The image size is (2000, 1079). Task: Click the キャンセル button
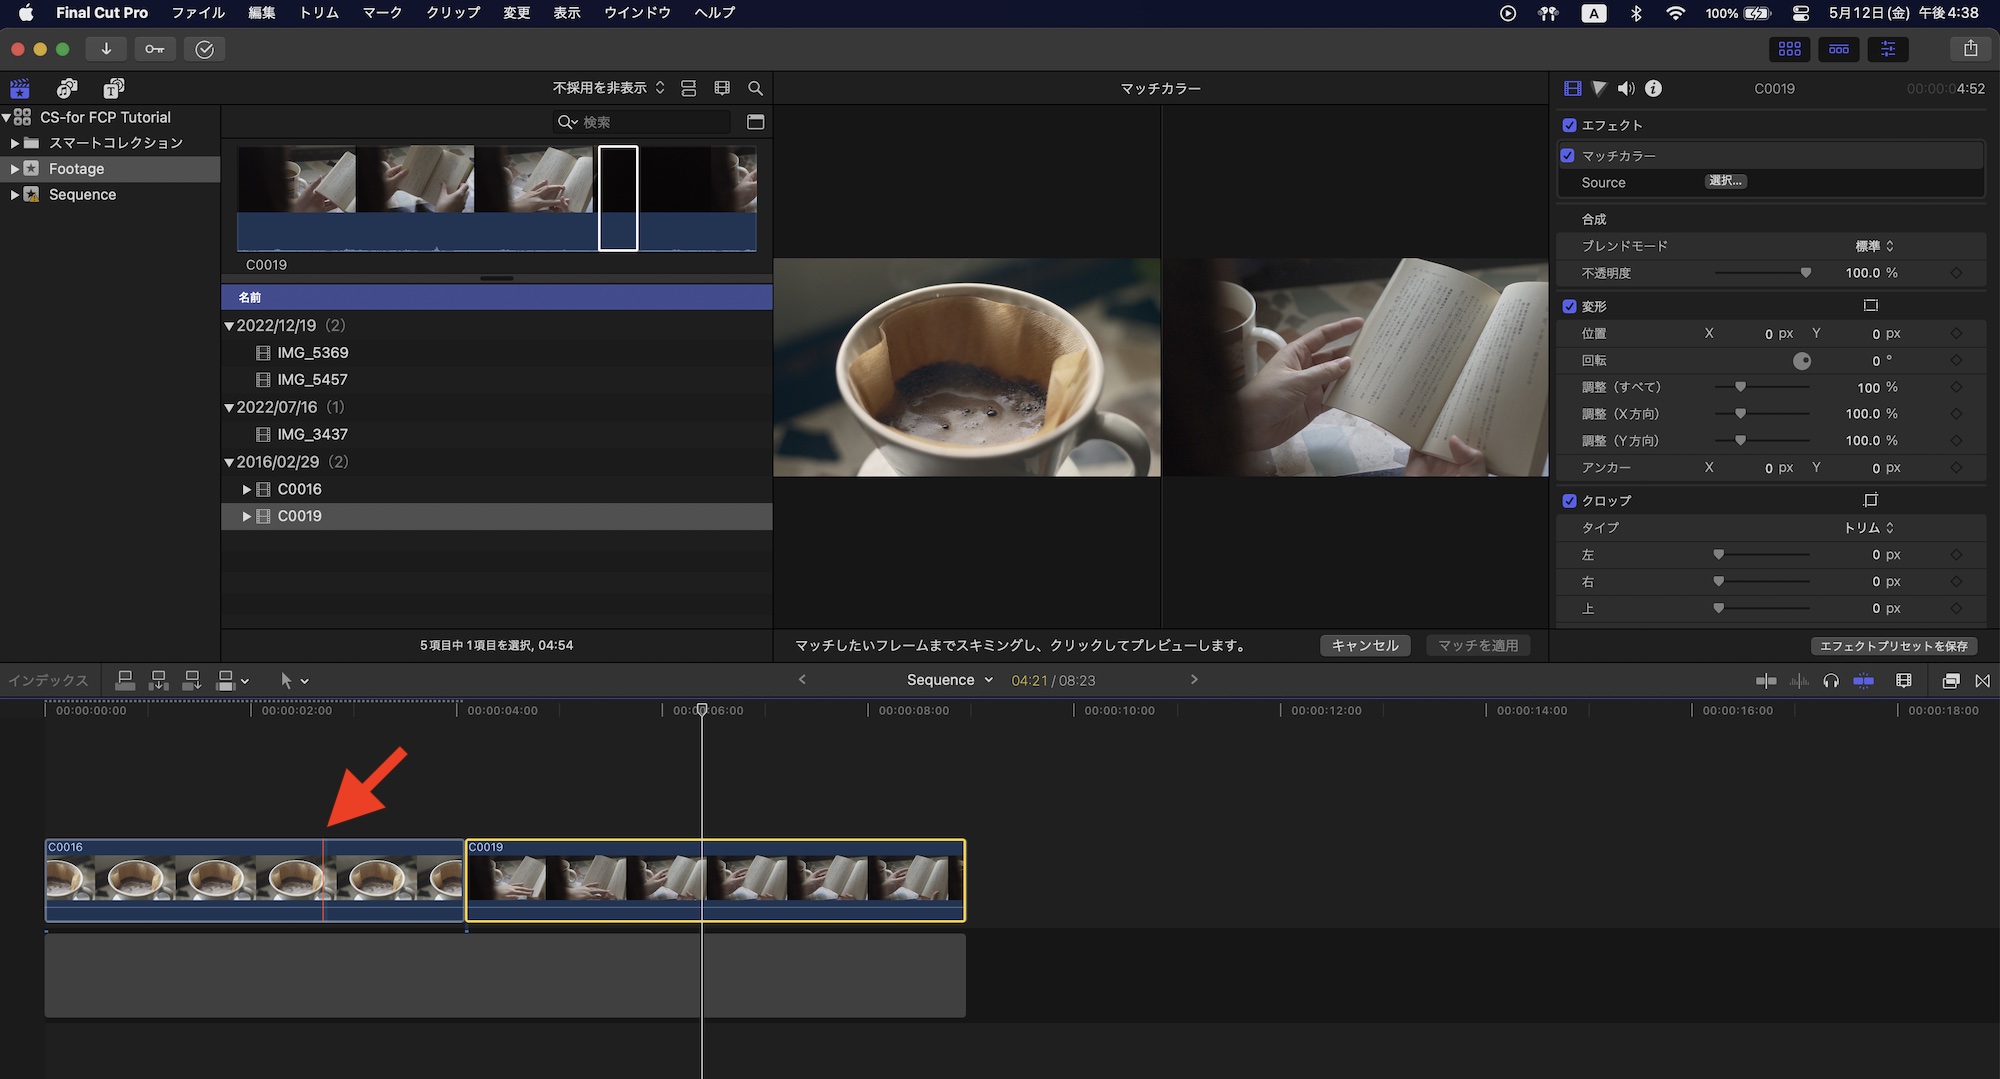tap(1365, 646)
